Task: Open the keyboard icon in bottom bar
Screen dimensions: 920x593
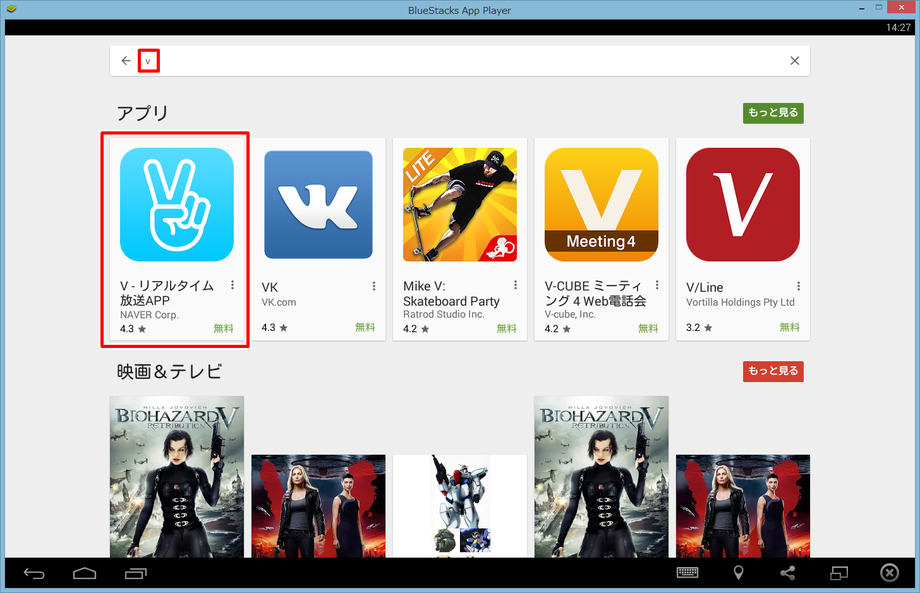Action: 688,573
